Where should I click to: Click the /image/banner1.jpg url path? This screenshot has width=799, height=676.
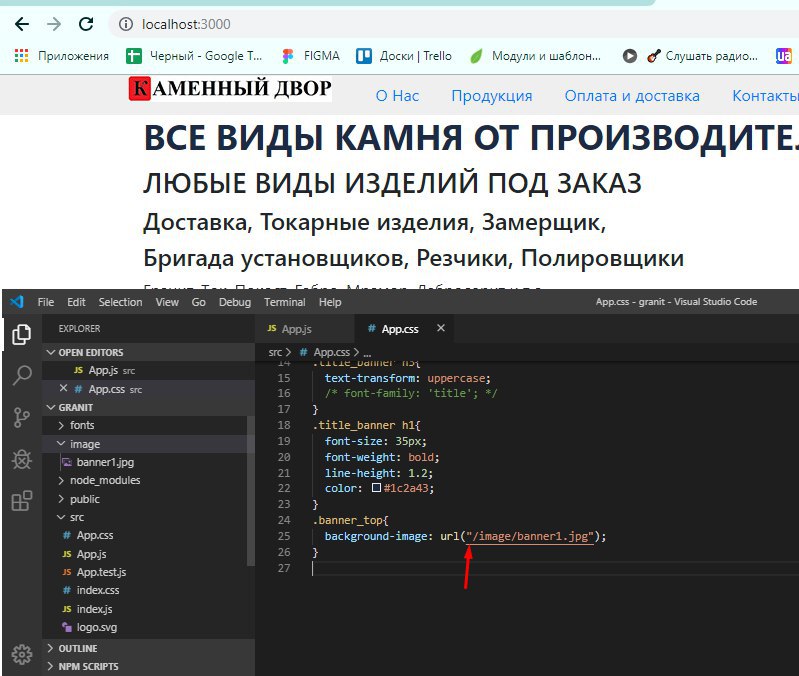[530, 536]
